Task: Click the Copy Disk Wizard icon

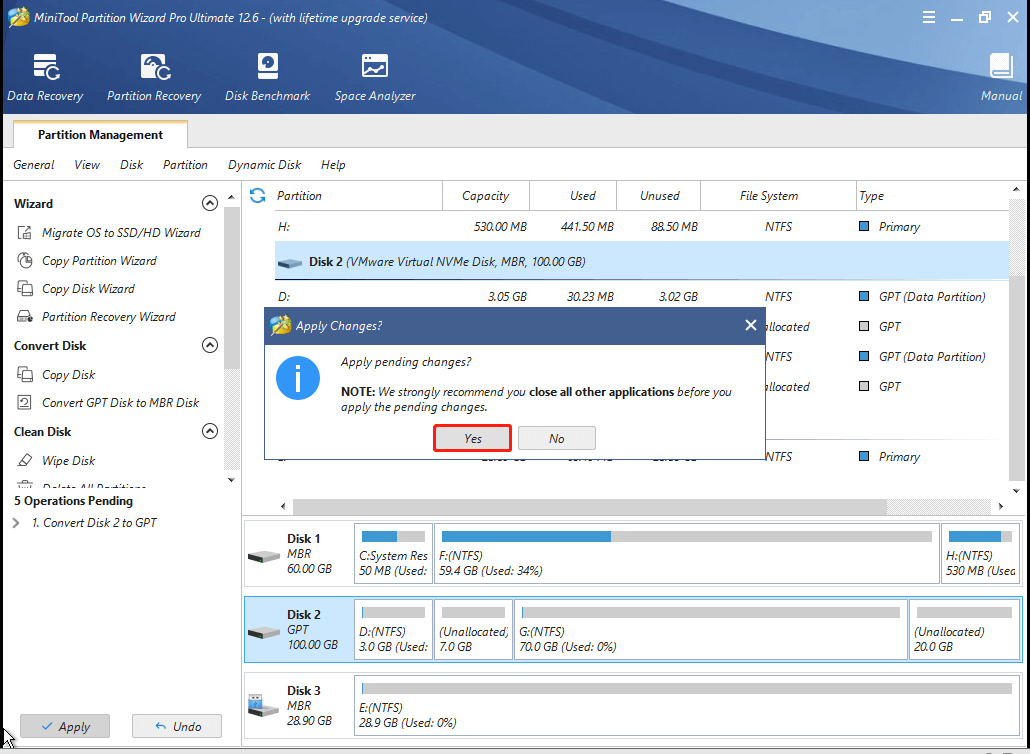Action: tap(24, 288)
